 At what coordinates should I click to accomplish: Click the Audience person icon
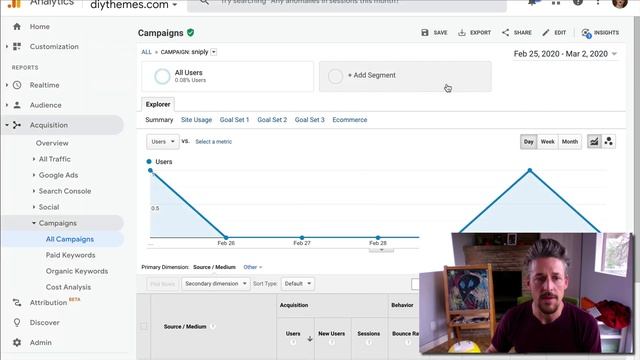pos(17,105)
